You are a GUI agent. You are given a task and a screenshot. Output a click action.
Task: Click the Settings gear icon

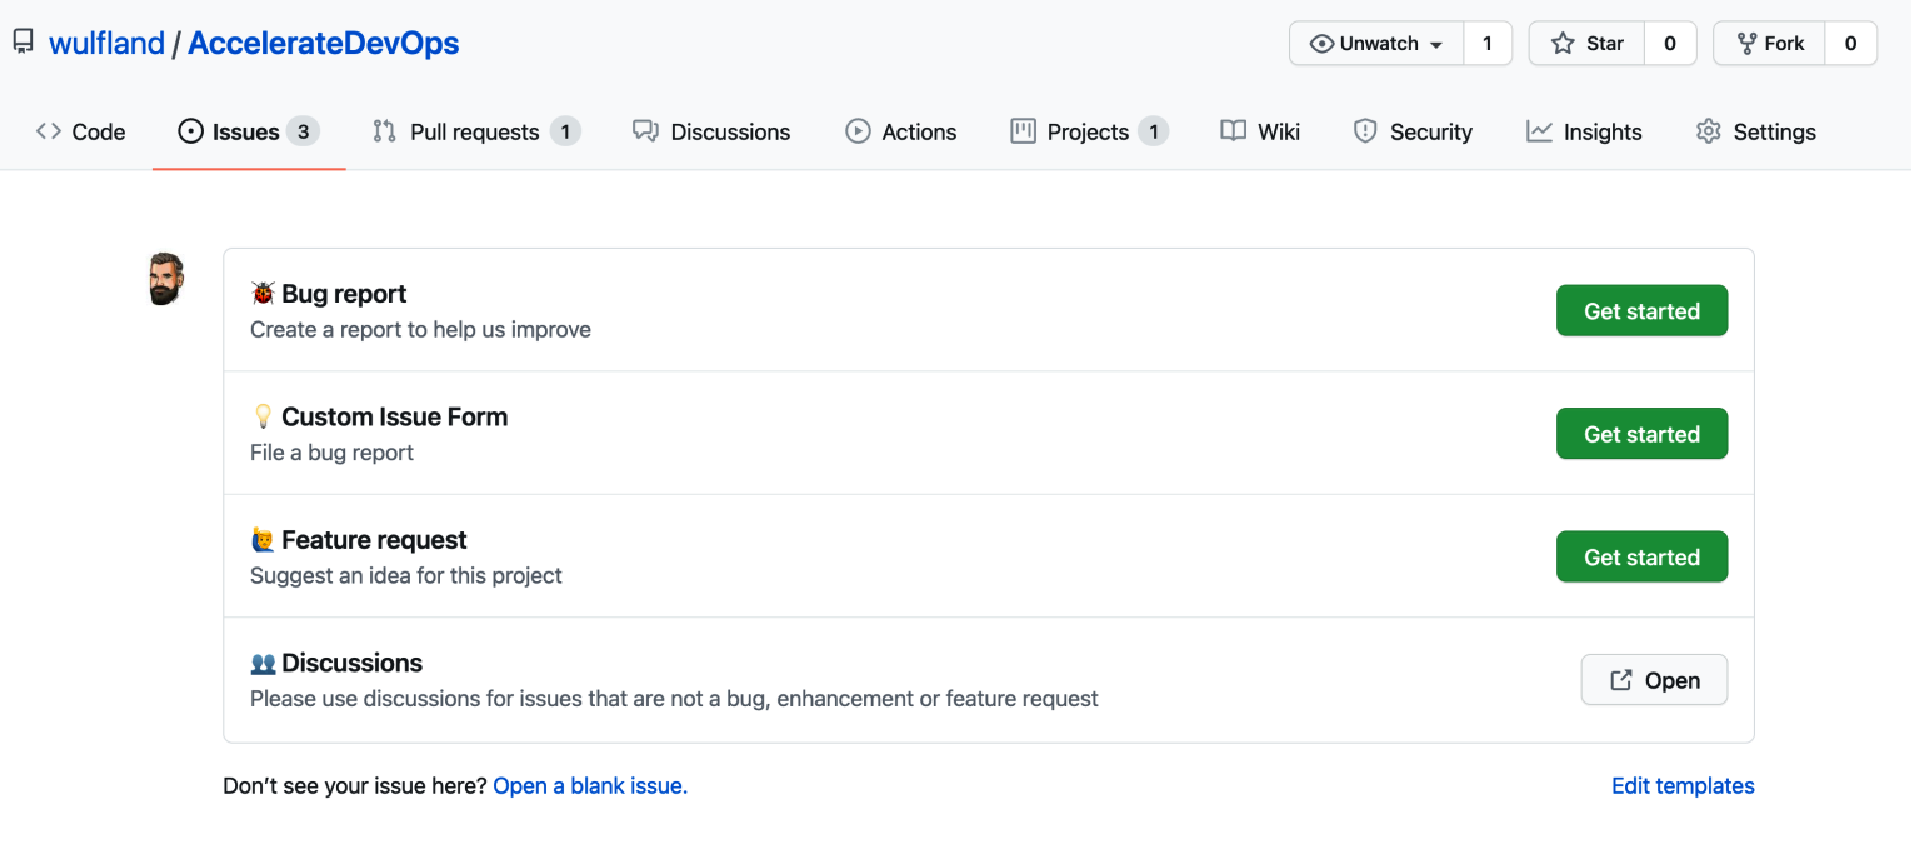(1709, 131)
